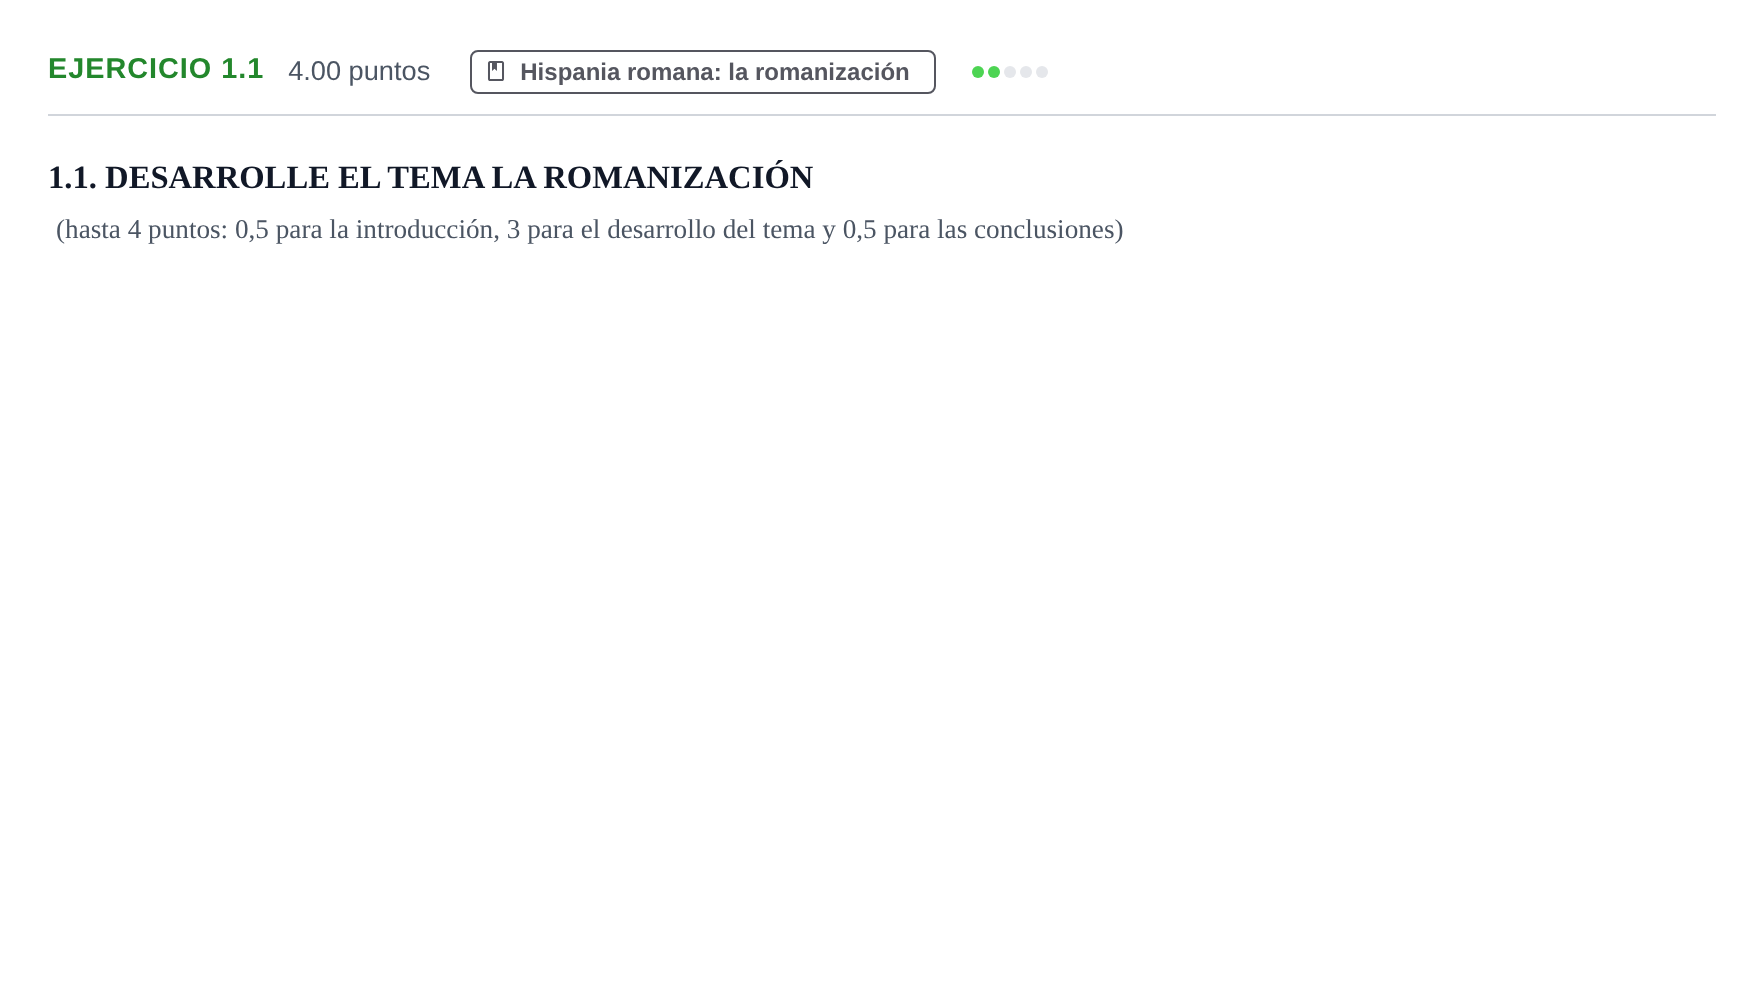Click the '1.1. DESARROLLE EL TEMA LA ROMANIZACIÓN' title
The image size is (1764, 1006).
(x=431, y=178)
